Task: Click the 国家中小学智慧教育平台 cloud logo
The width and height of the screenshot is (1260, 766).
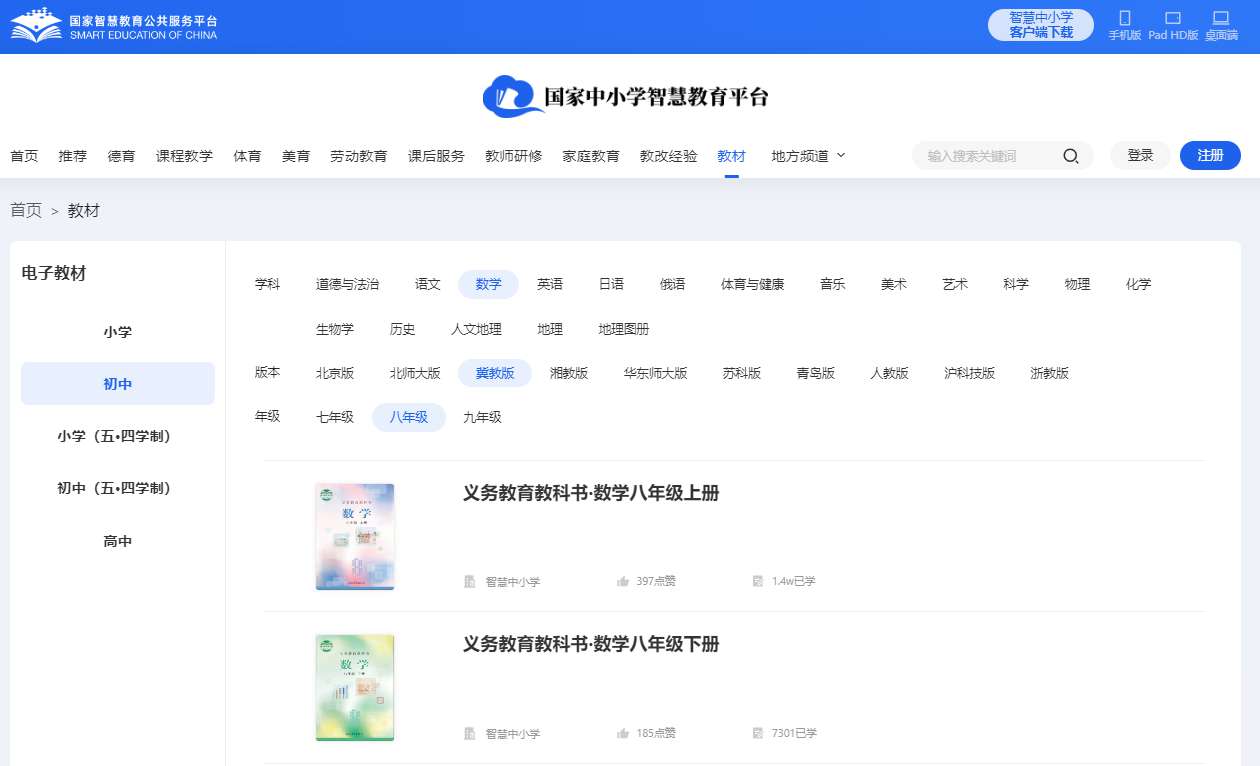Action: [627, 97]
